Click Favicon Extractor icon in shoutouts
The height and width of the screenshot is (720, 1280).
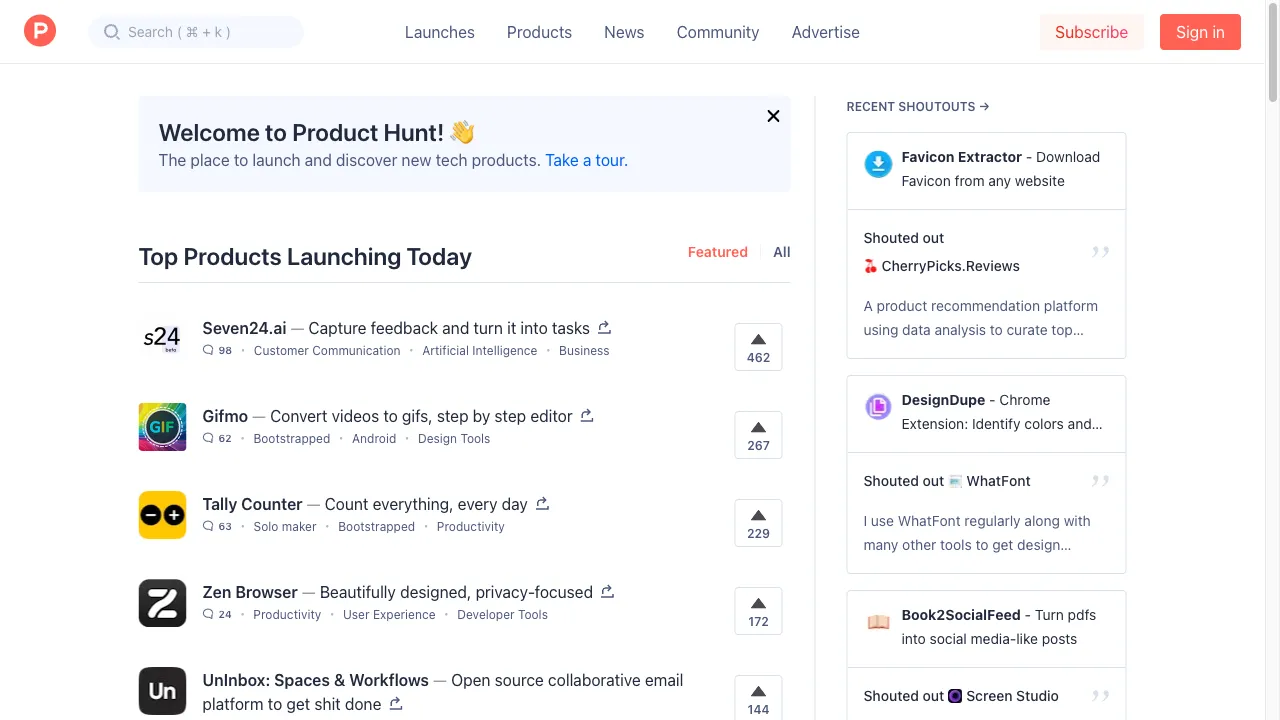coord(878,164)
